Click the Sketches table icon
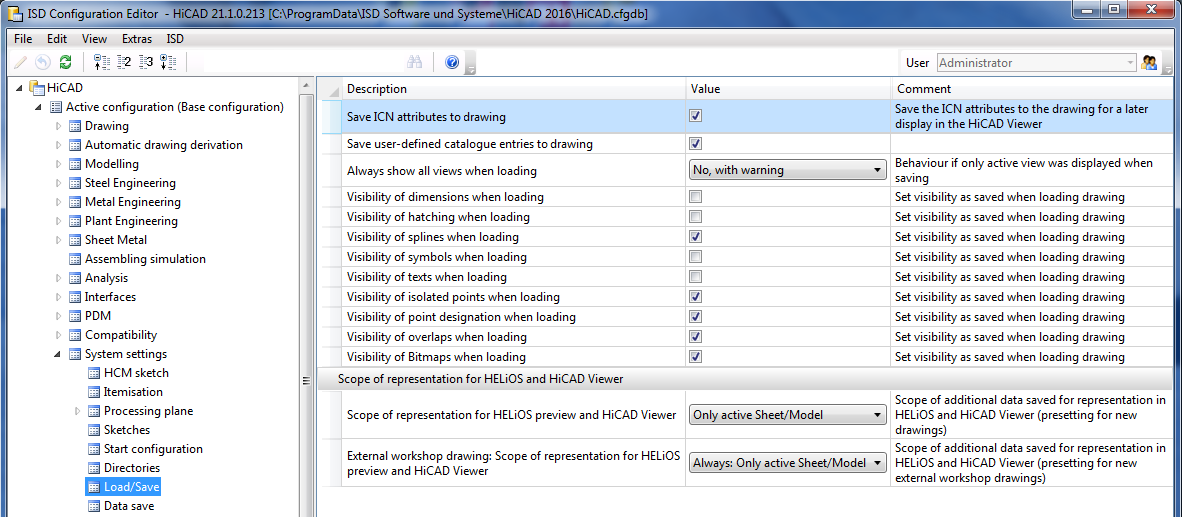This screenshot has width=1182, height=517. point(94,430)
